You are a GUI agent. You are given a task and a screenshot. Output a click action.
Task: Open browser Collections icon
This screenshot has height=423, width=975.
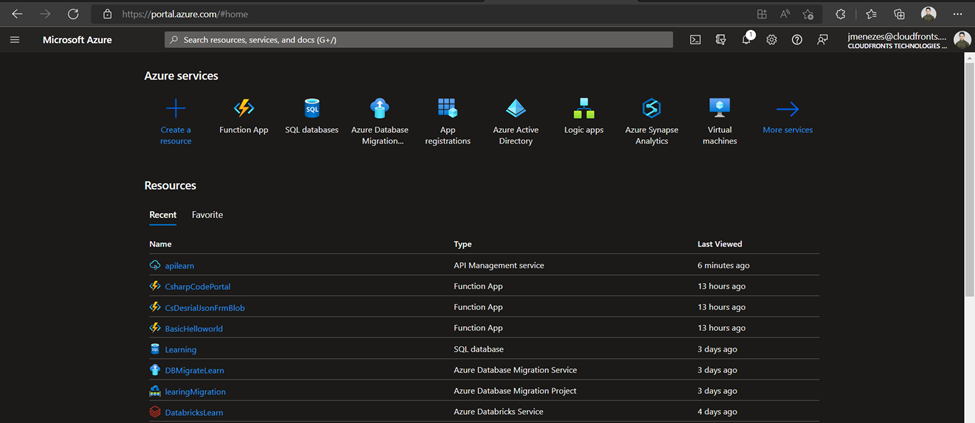click(x=899, y=14)
